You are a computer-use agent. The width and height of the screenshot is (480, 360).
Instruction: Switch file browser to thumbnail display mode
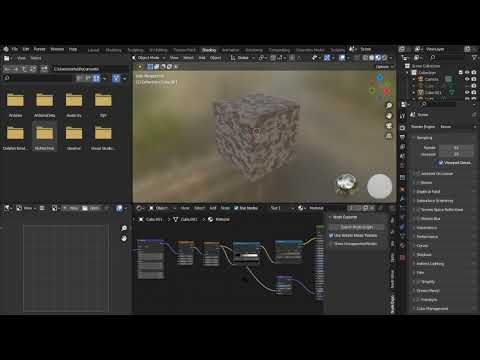(97, 78)
